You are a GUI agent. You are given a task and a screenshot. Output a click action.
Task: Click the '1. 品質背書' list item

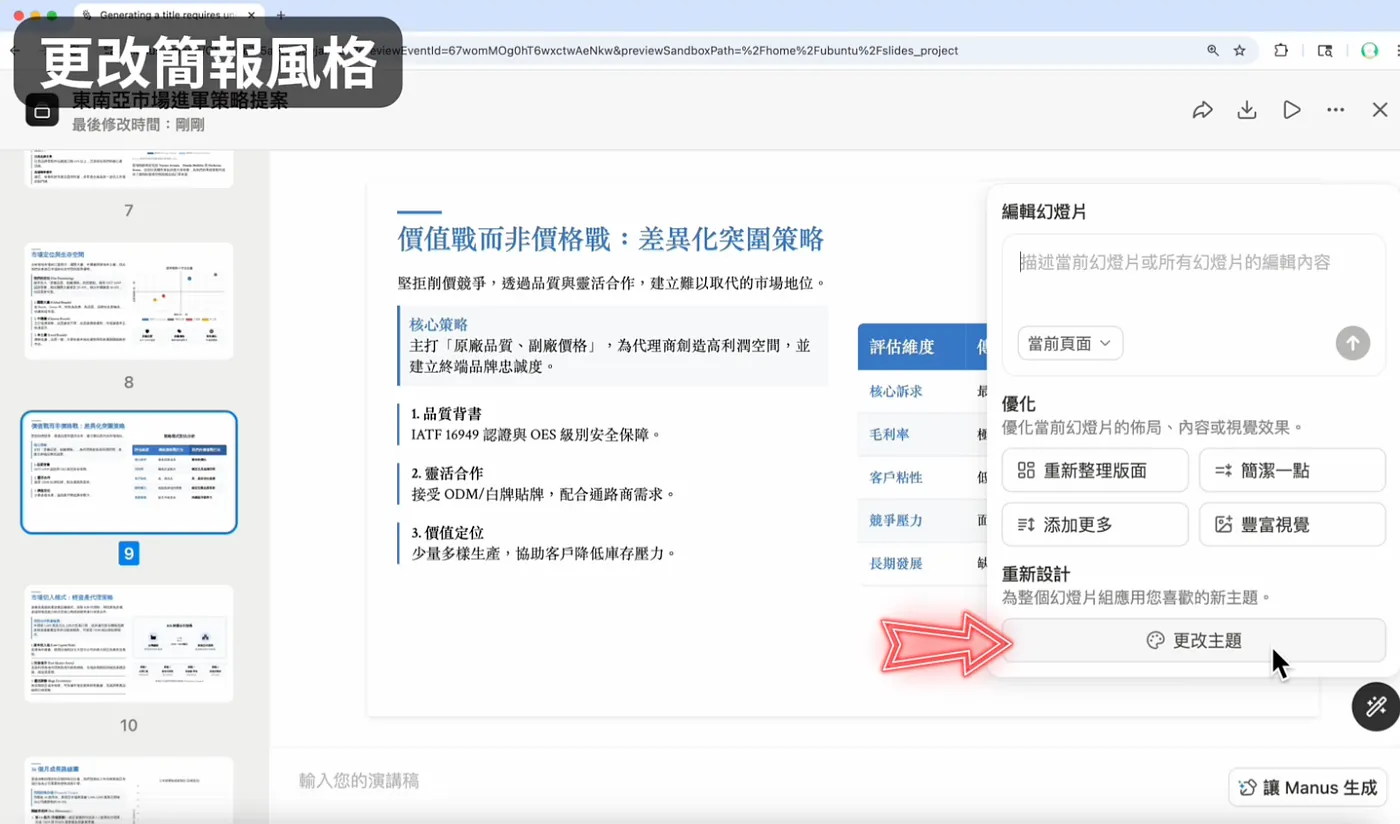447,413
